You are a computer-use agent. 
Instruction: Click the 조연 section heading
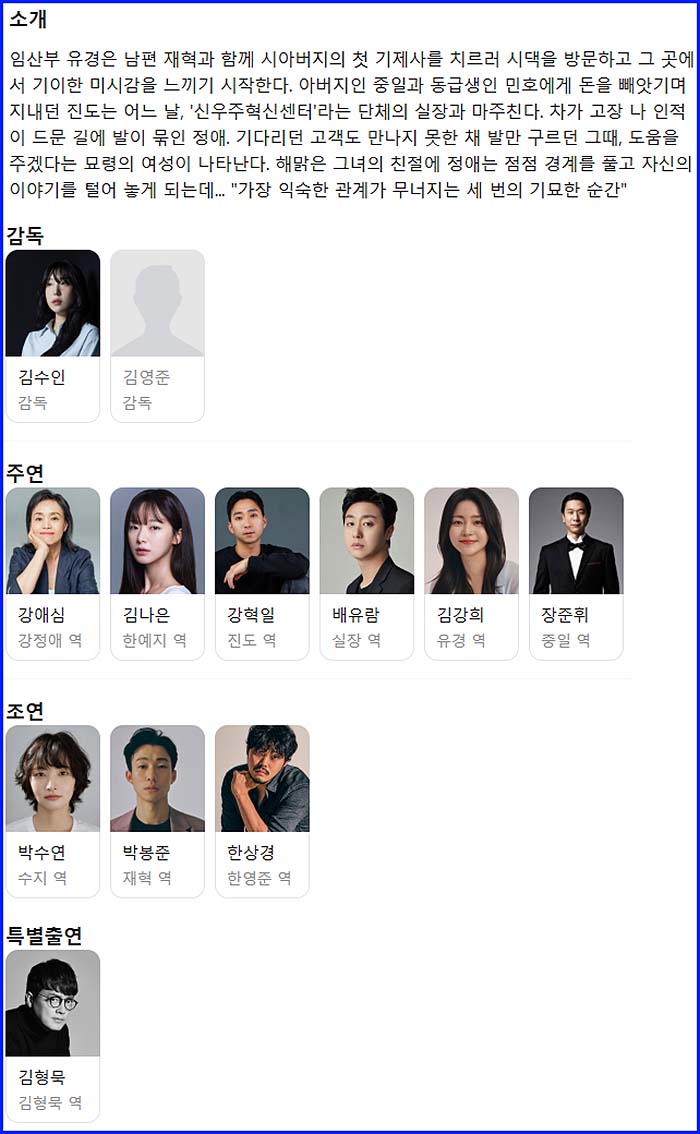pos(25,711)
